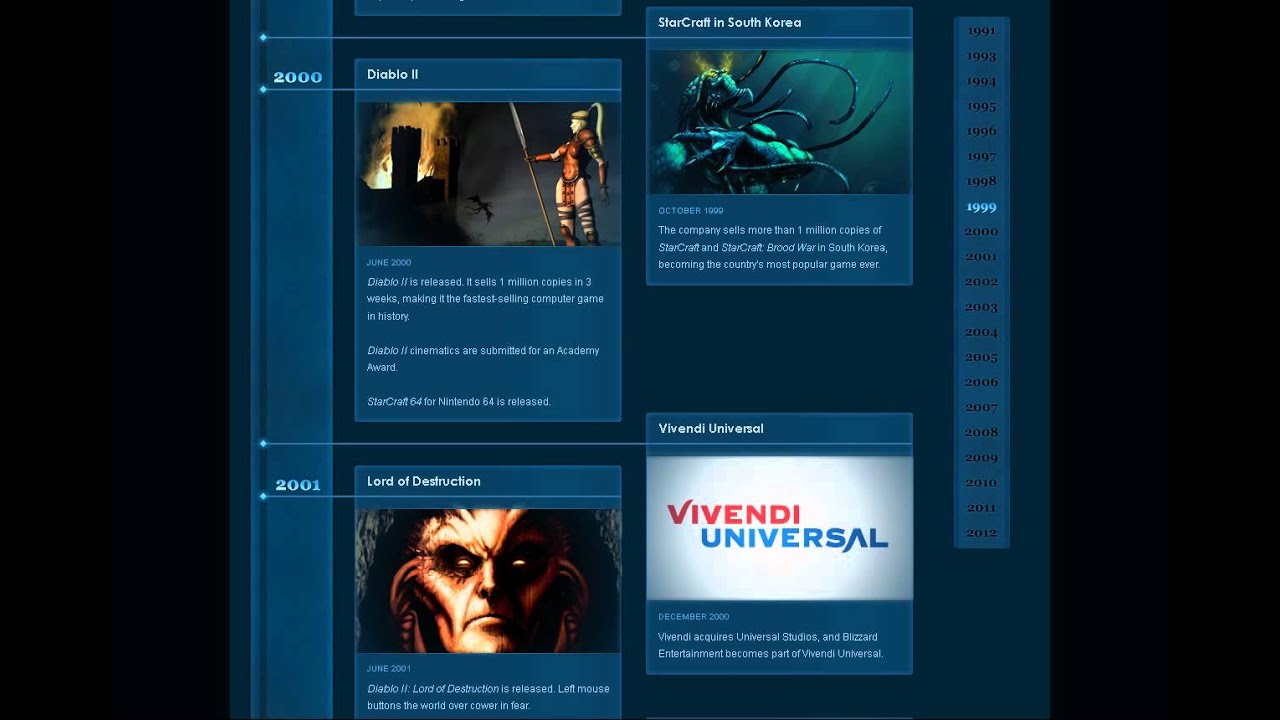This screenshot has height=720, width=1280.
Task: Click the 1 million copies South Korea text
Action: (x=772, y=247)
